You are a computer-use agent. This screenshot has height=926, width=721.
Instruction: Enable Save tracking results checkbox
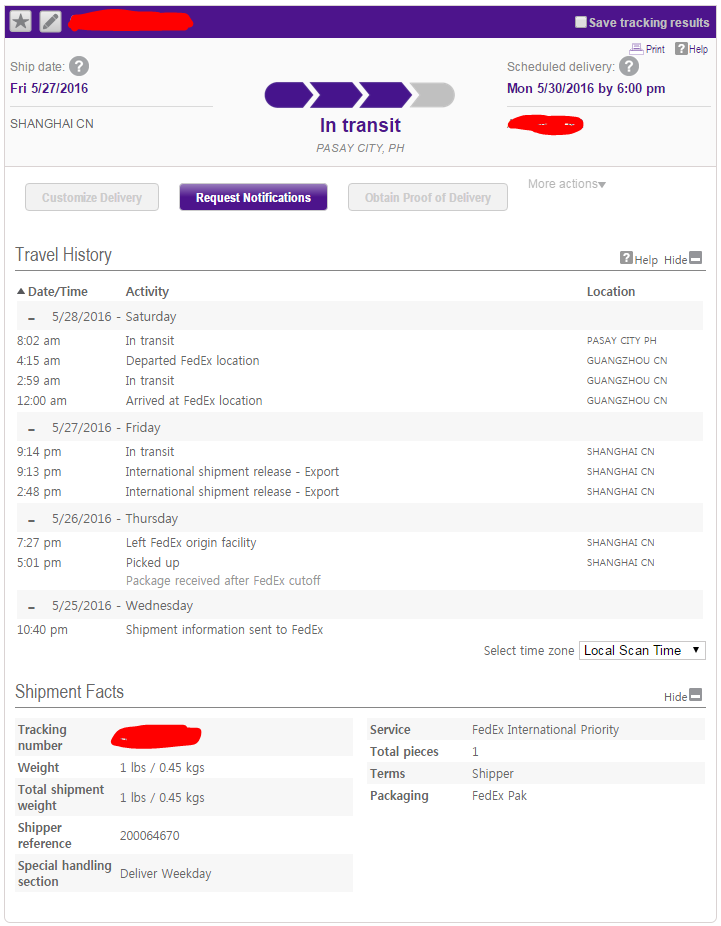coord(581,22)
